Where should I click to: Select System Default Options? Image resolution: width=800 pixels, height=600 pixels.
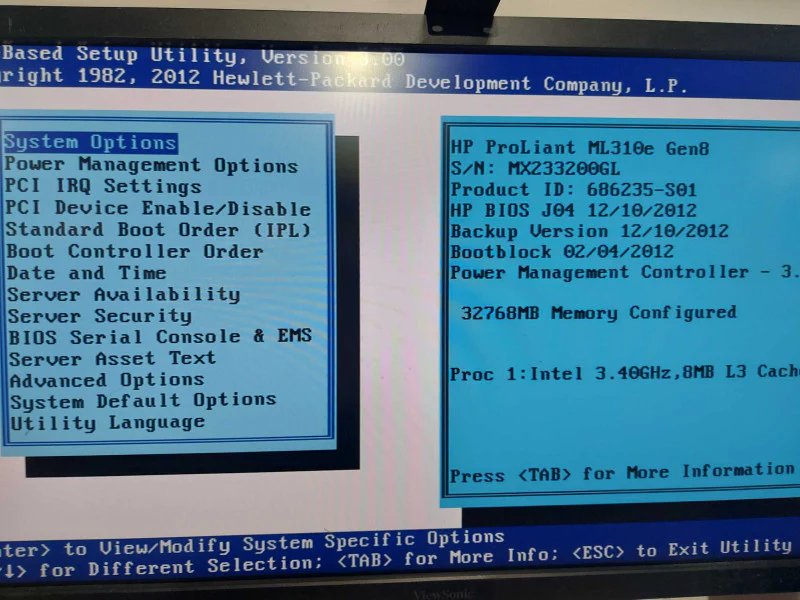tap(143, 401)
